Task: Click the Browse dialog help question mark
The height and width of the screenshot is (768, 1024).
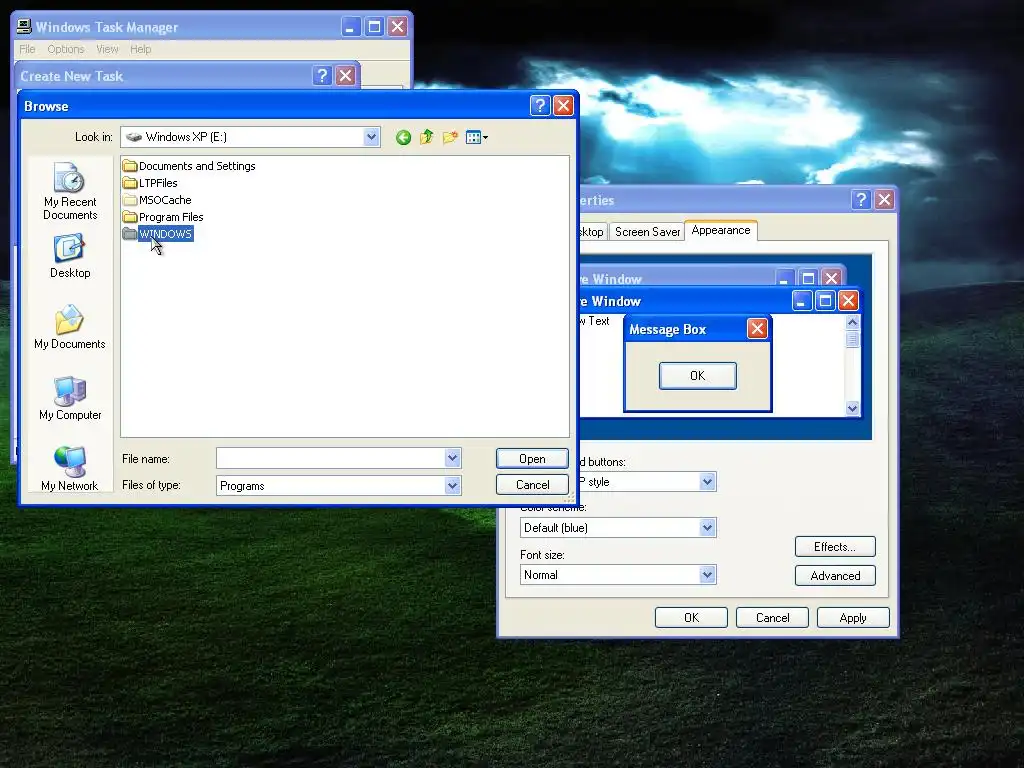Action: pyautogui.click(x=540, y=106)
